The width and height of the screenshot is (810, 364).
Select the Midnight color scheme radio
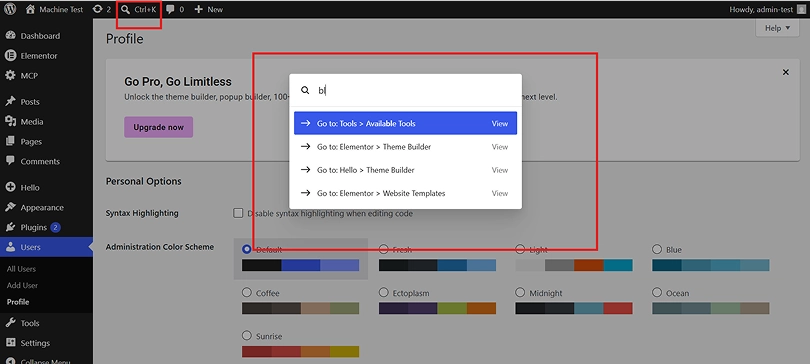click(520, 292)
